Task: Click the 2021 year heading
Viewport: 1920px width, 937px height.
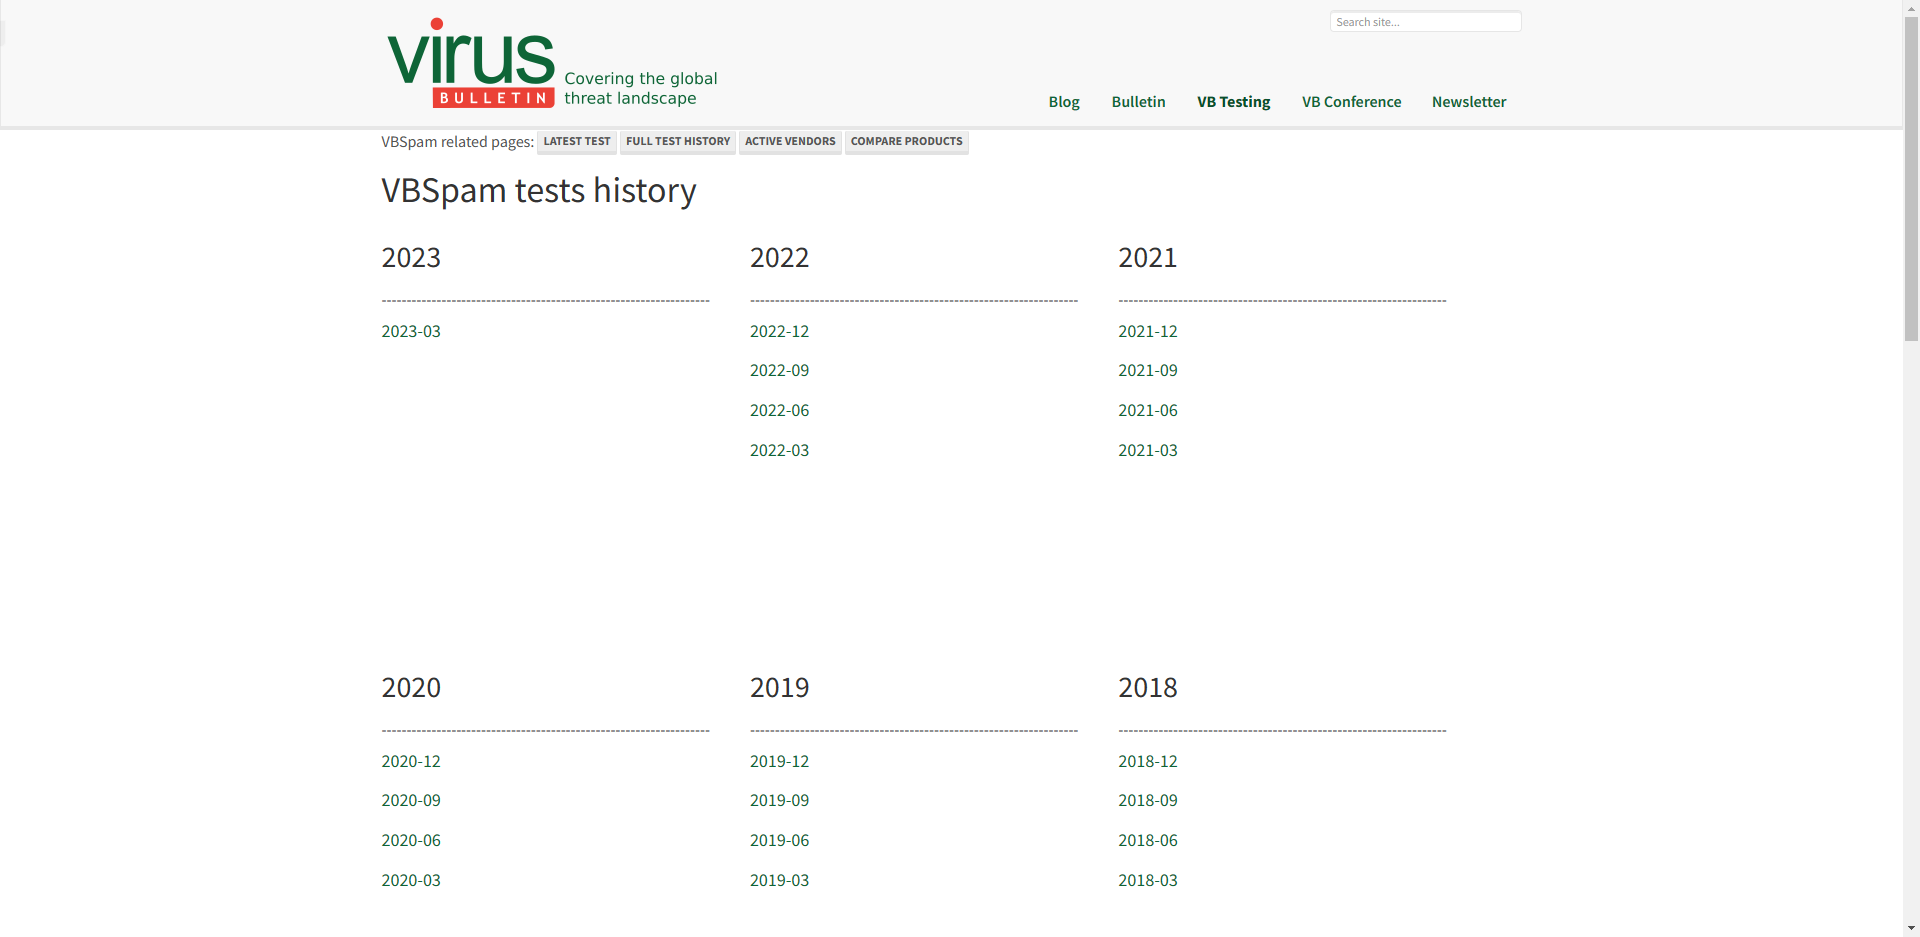Action: (x=1148, y=258)
